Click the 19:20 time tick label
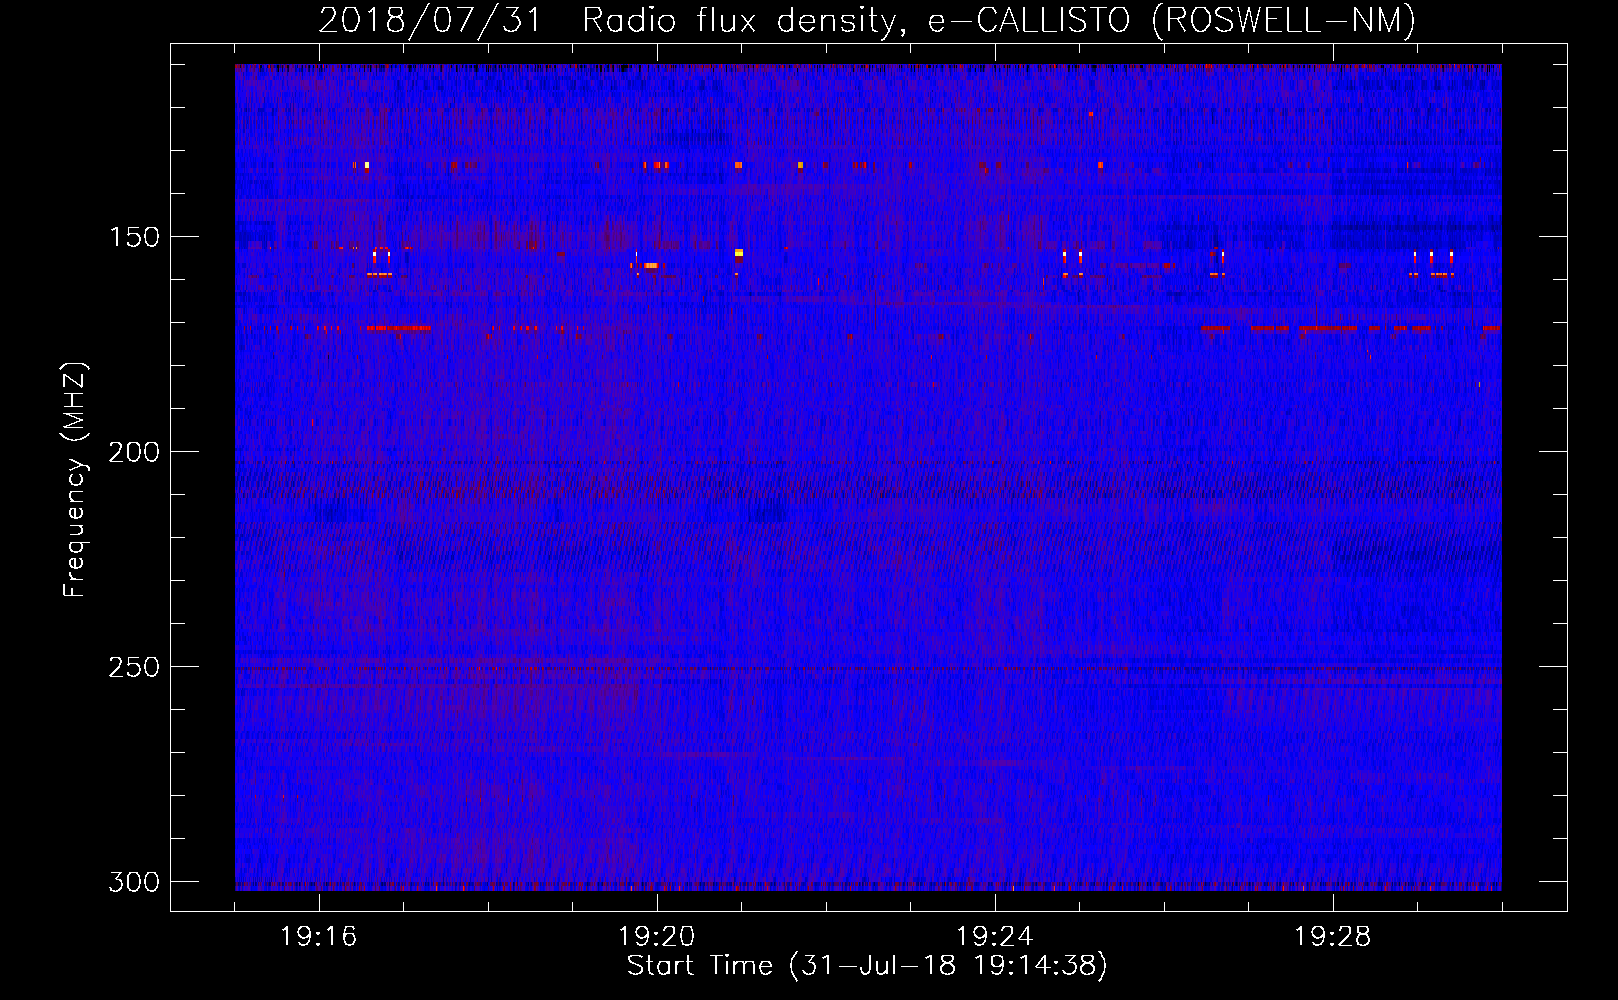1618x1000 pixels. [657, 936]
